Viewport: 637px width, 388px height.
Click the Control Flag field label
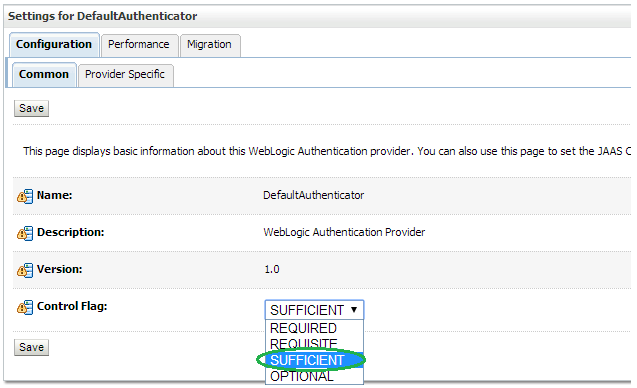coord(72,306)
